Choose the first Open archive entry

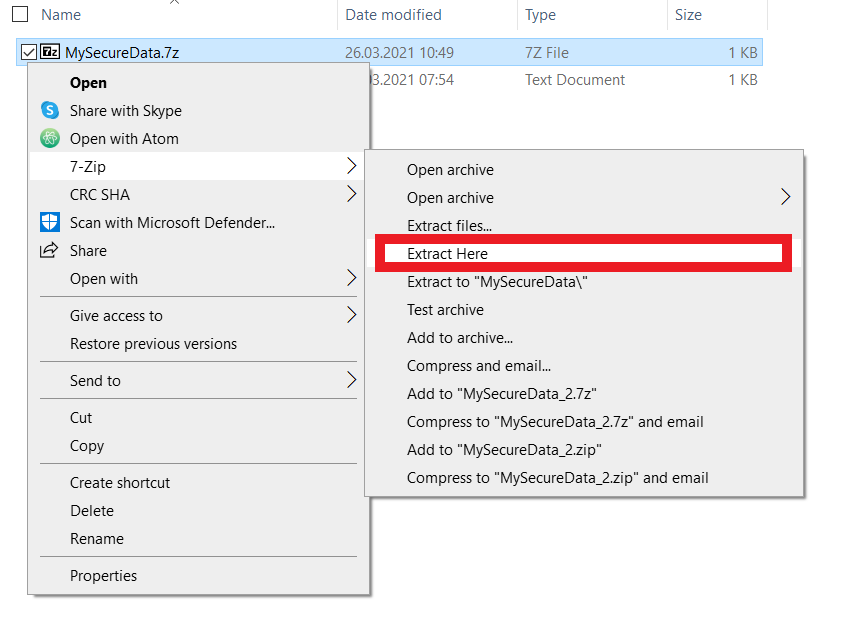tap(584, 170)
